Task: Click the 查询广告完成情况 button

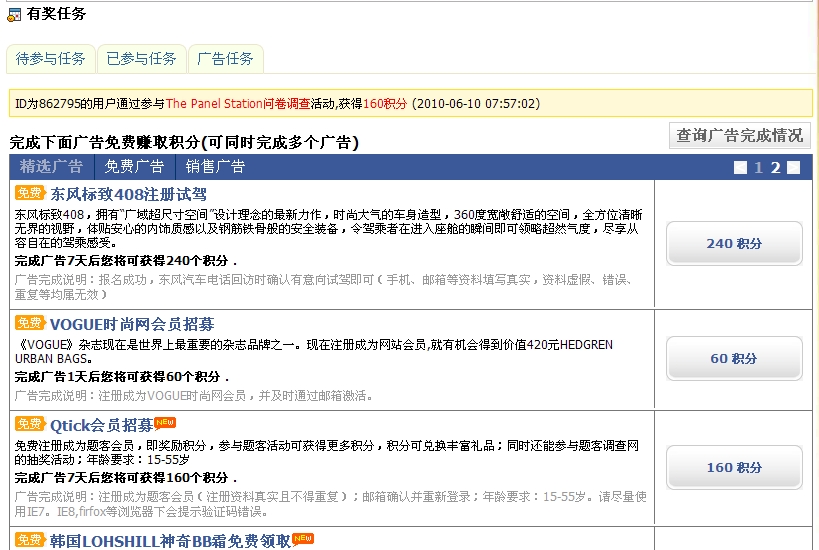Action: (740, 136)
